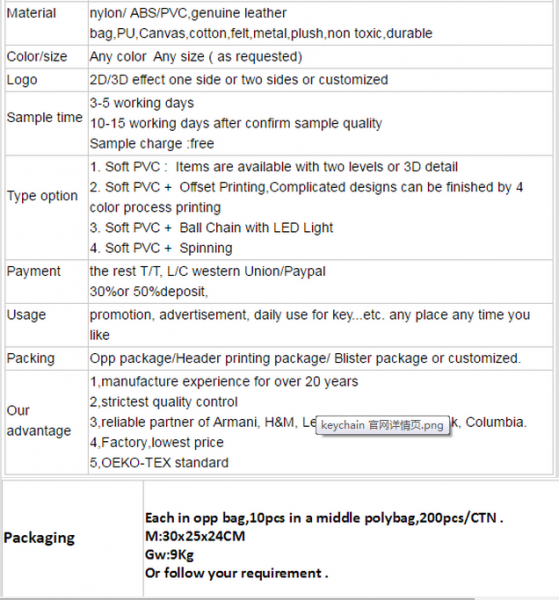This screenshot has height=600, width=559.
Task: Click the Payment row label
Action: pyautogui.click(x=33, y=271)
